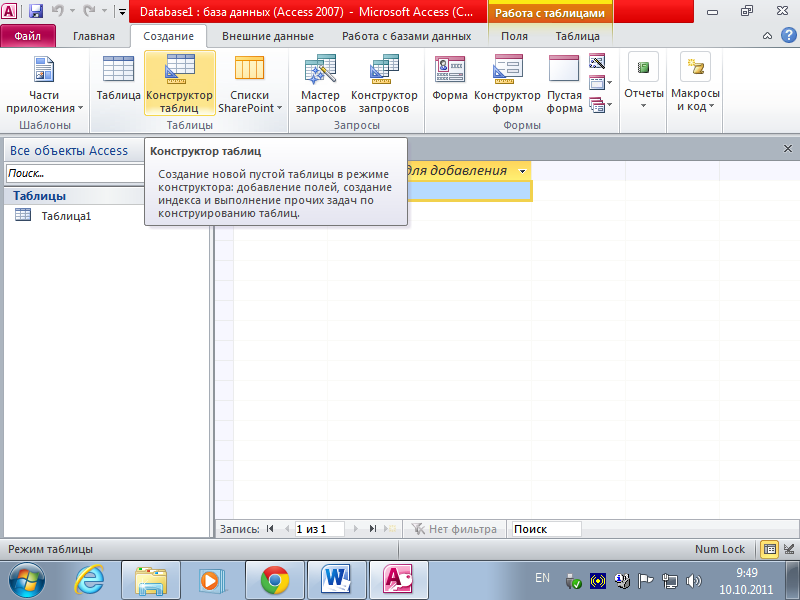
Task: Click the current record number box
Action: 319,529
